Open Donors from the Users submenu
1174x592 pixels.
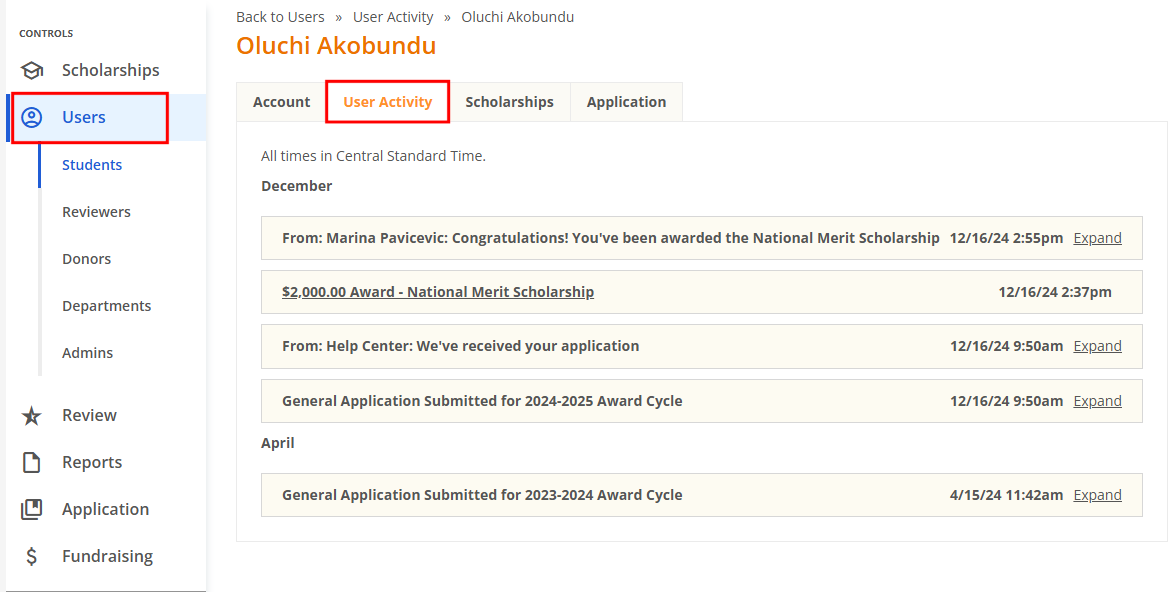point(86,258)
